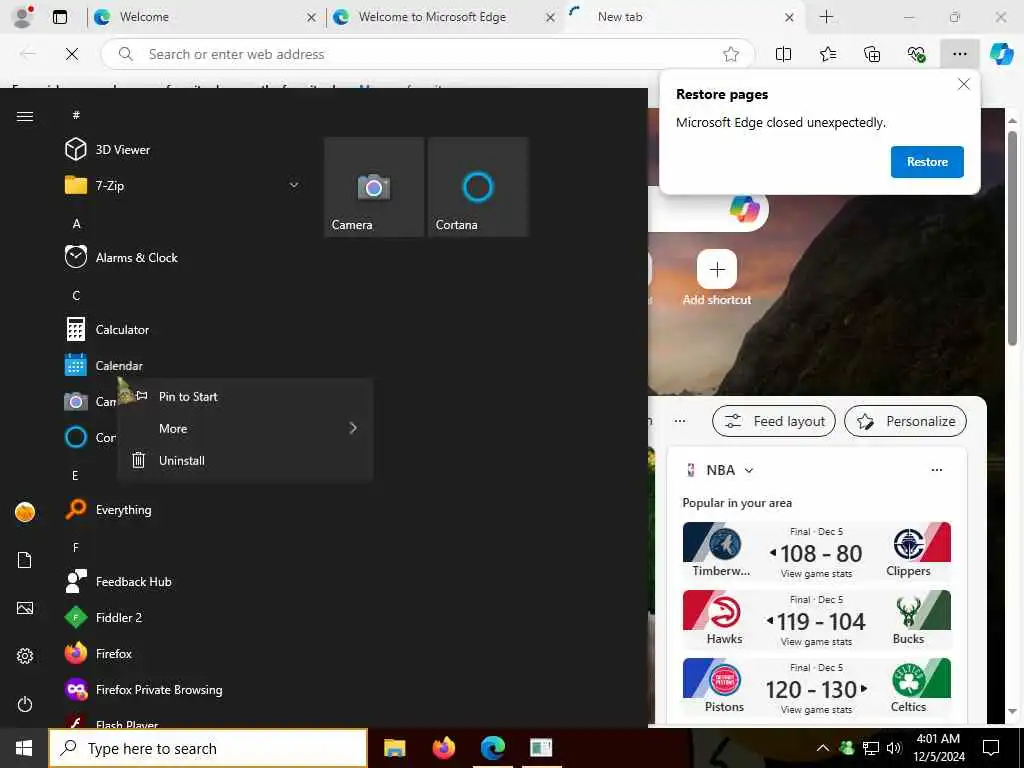1024x768 pixels.
Task: Open File Explorer from taskbar
Action: (x=394, y=748)
